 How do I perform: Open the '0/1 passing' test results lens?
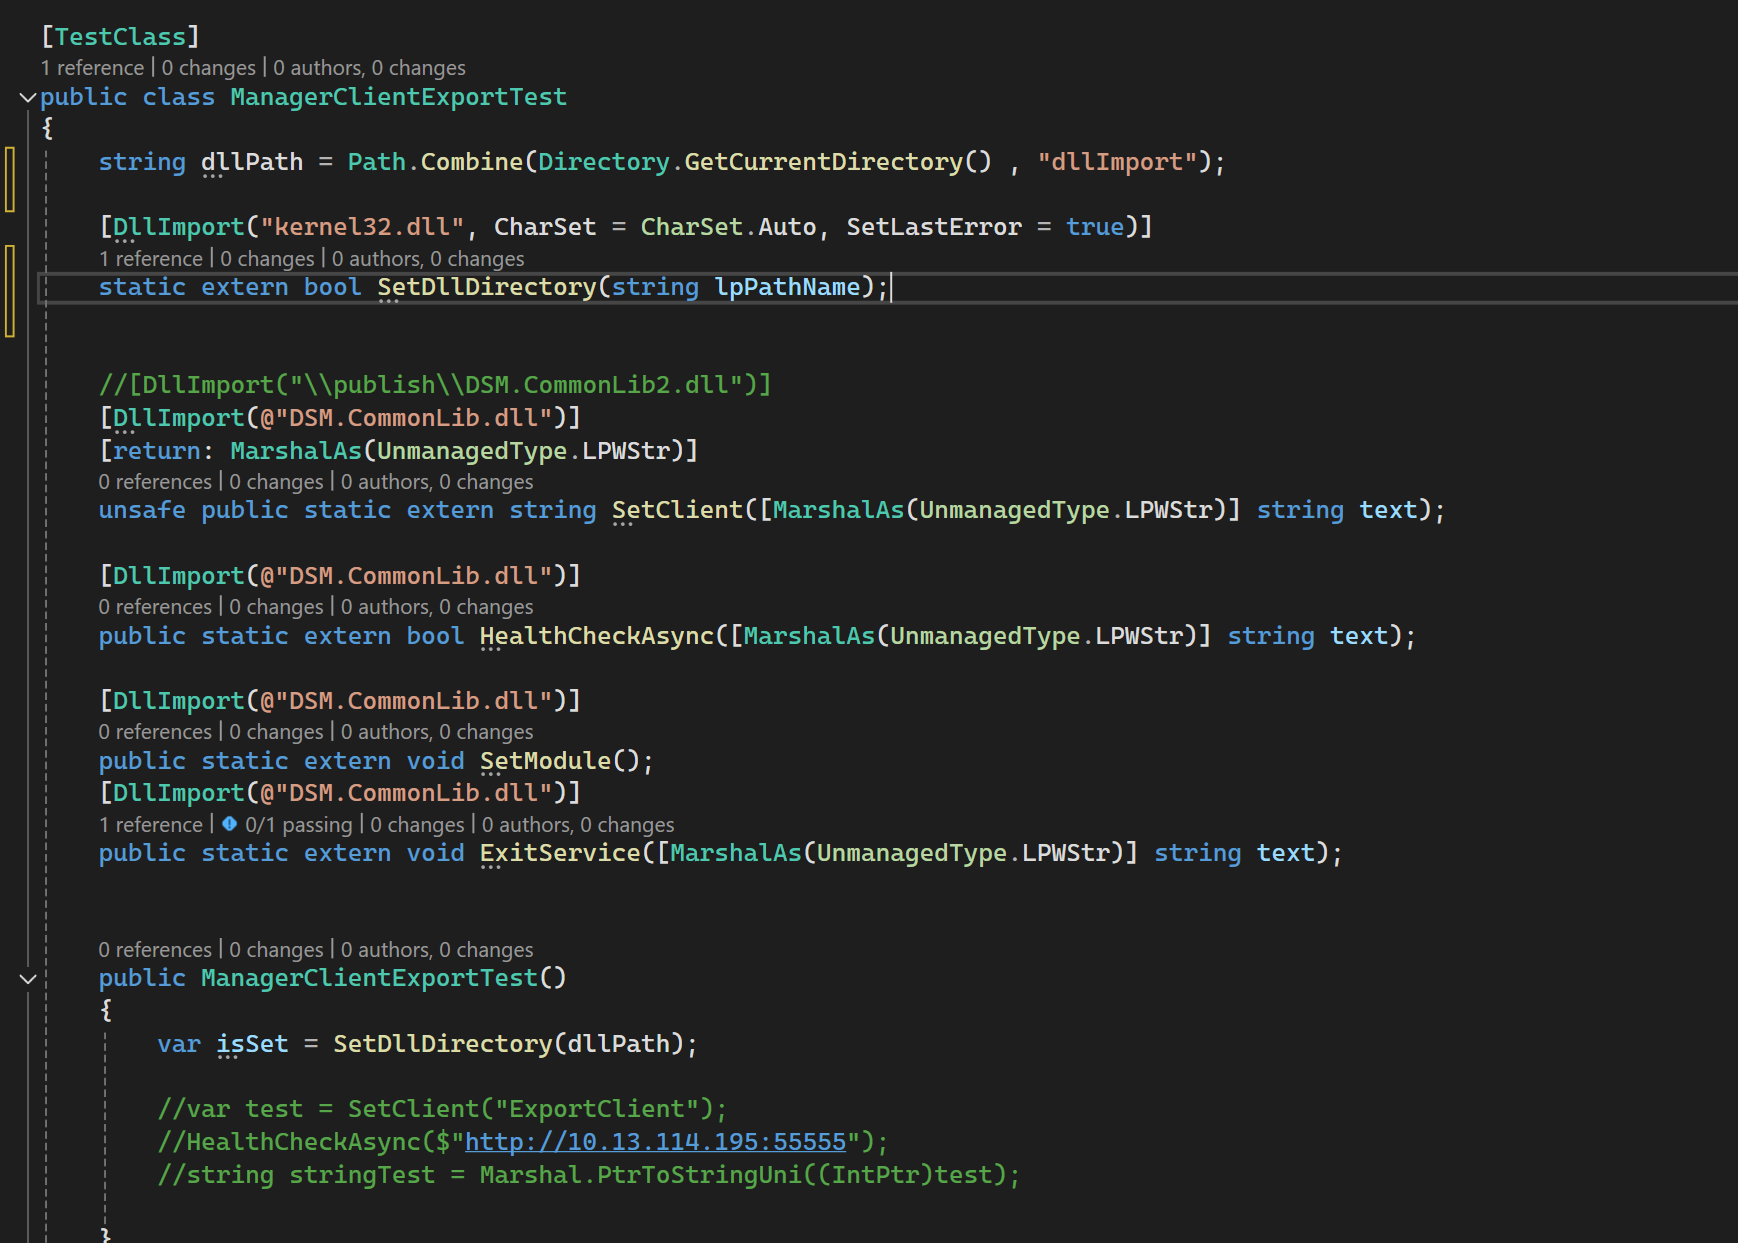pyautogui.click(x=299, y=825)
